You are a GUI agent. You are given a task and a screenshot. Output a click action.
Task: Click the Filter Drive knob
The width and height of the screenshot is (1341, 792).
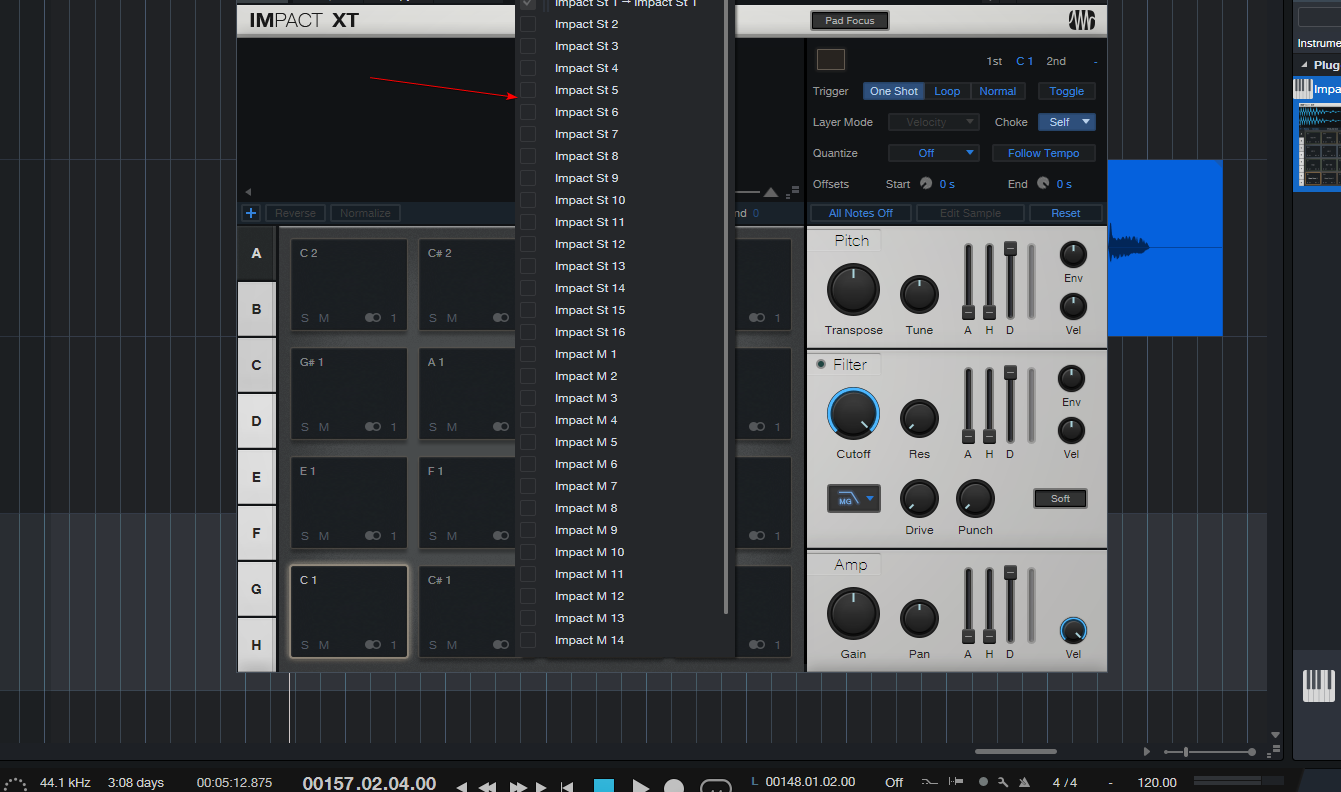click(x=919, y=498)
